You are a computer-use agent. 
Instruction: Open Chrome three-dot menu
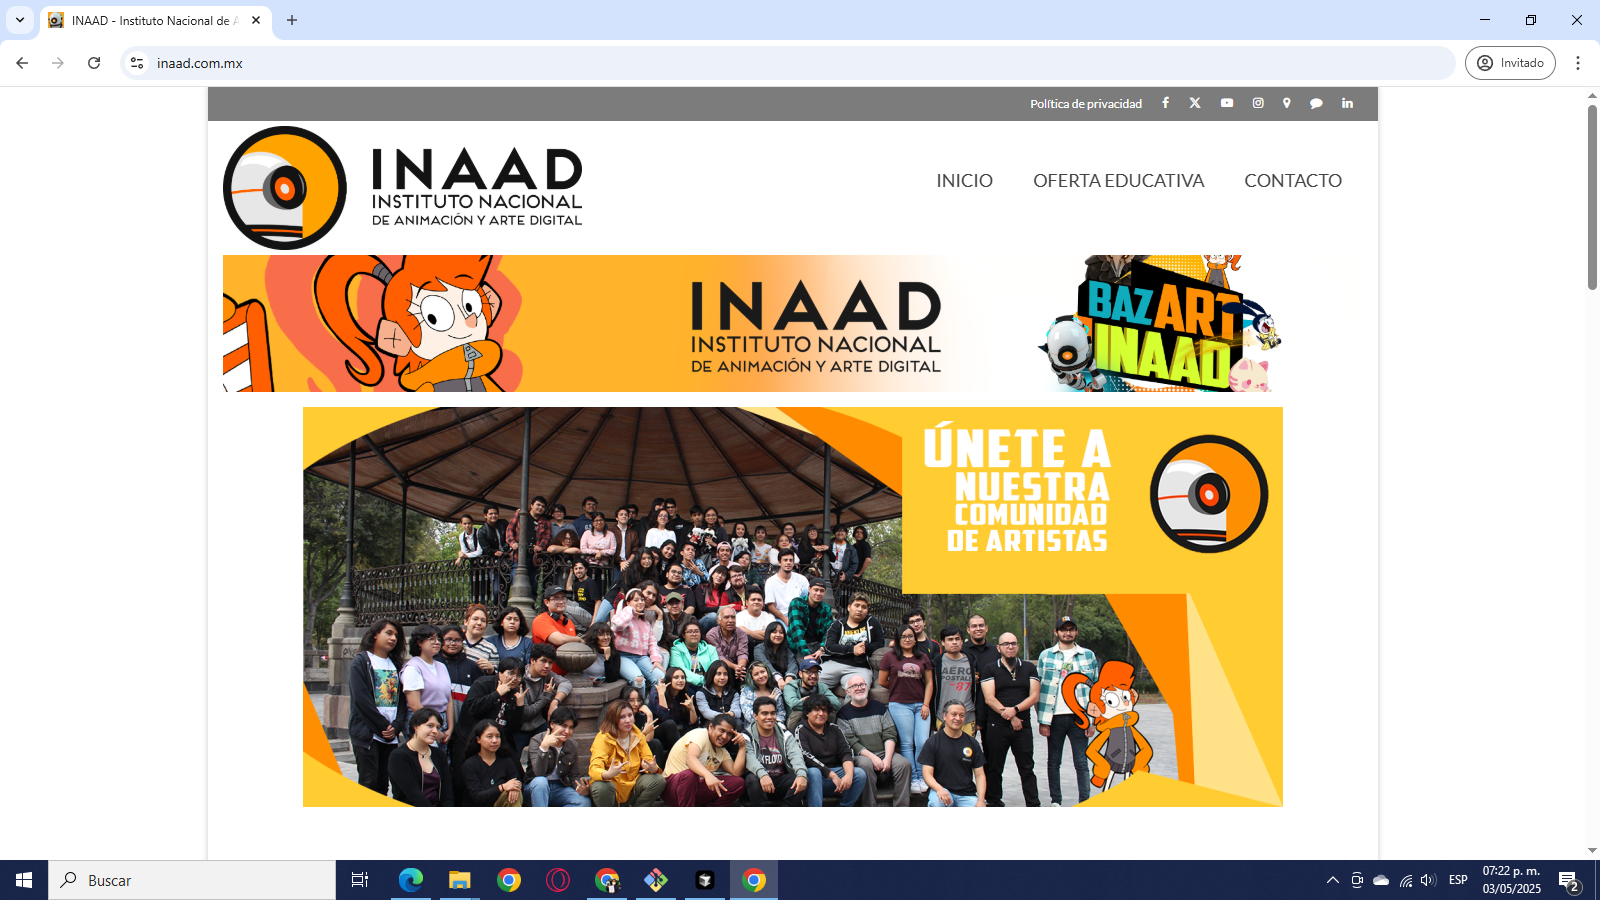pos(1578,63)
